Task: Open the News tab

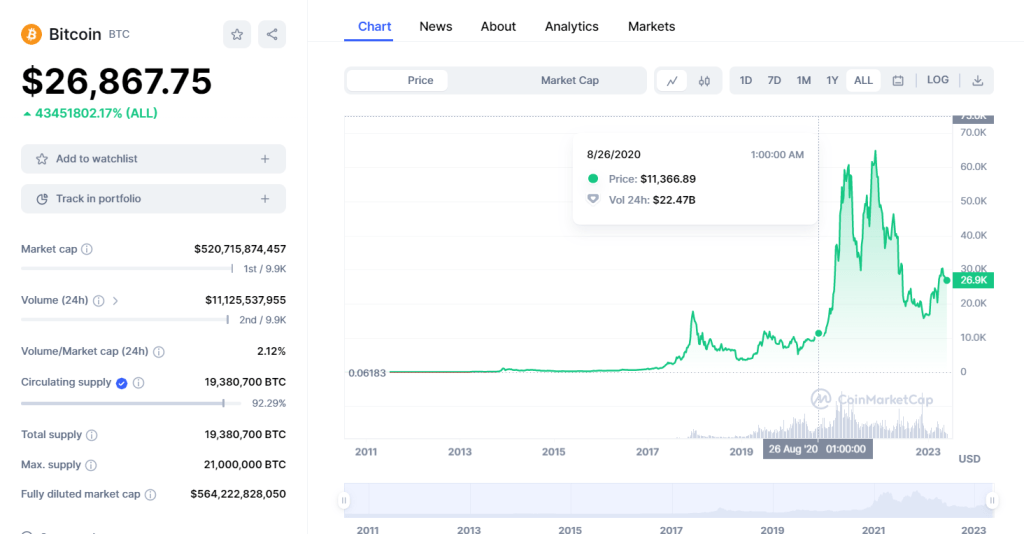Action: pos(436,27)
